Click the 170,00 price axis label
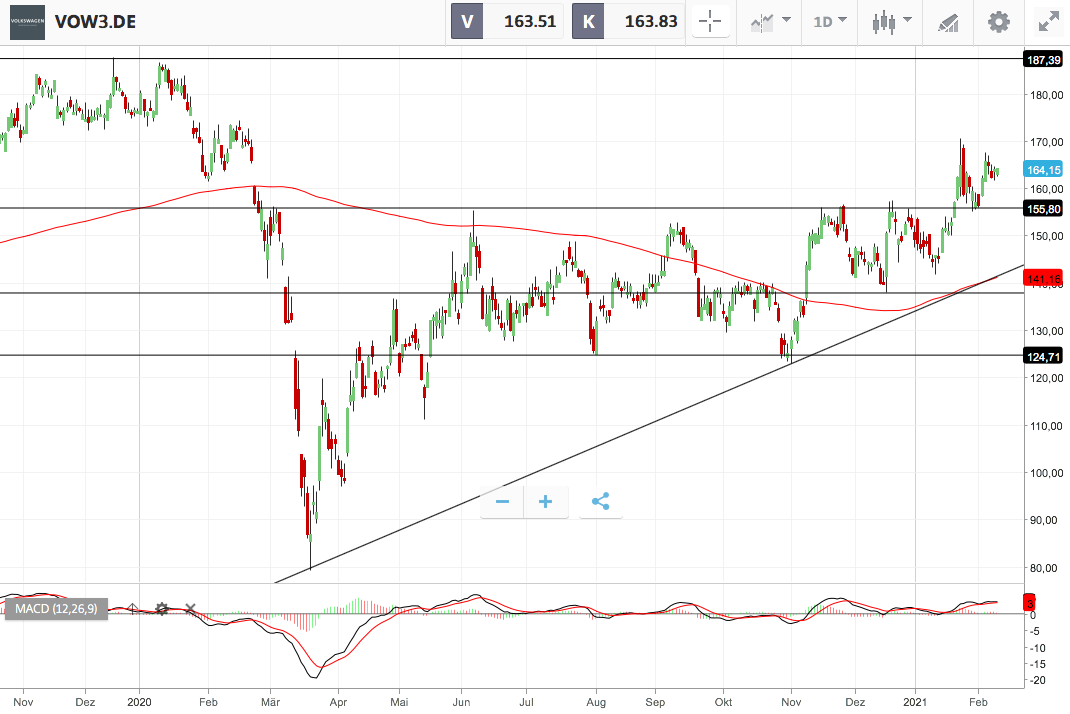 (x=1047, y=142)
